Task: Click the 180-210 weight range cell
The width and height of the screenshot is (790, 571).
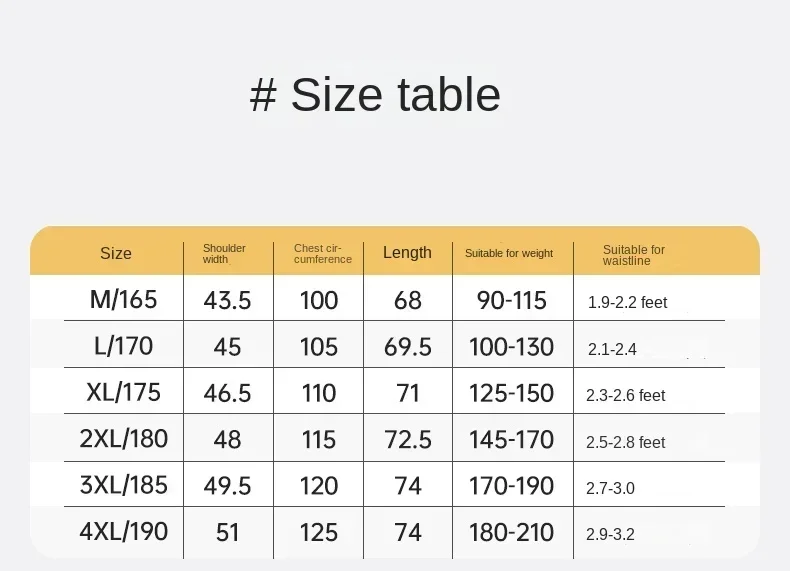Action: (511, 532)
